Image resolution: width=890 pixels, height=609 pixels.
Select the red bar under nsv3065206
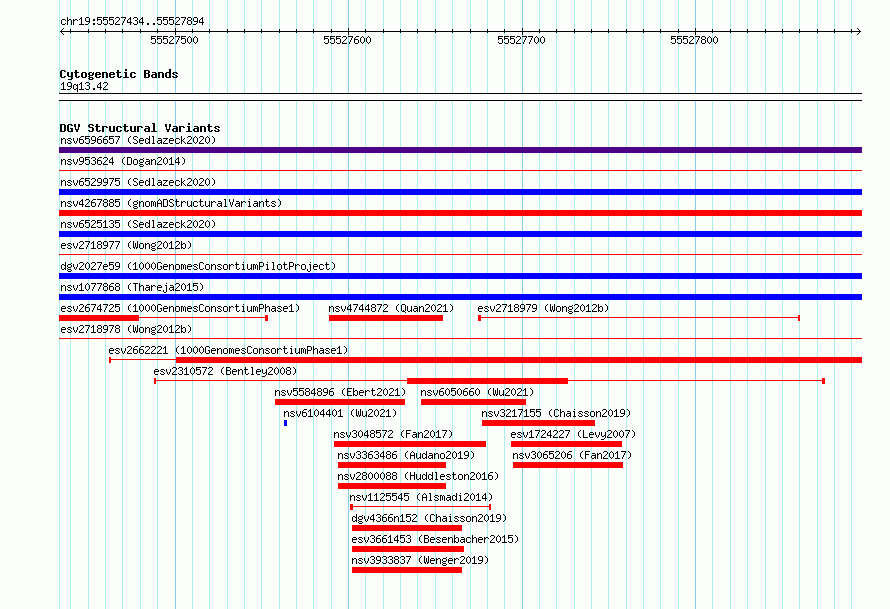[568, 465]
